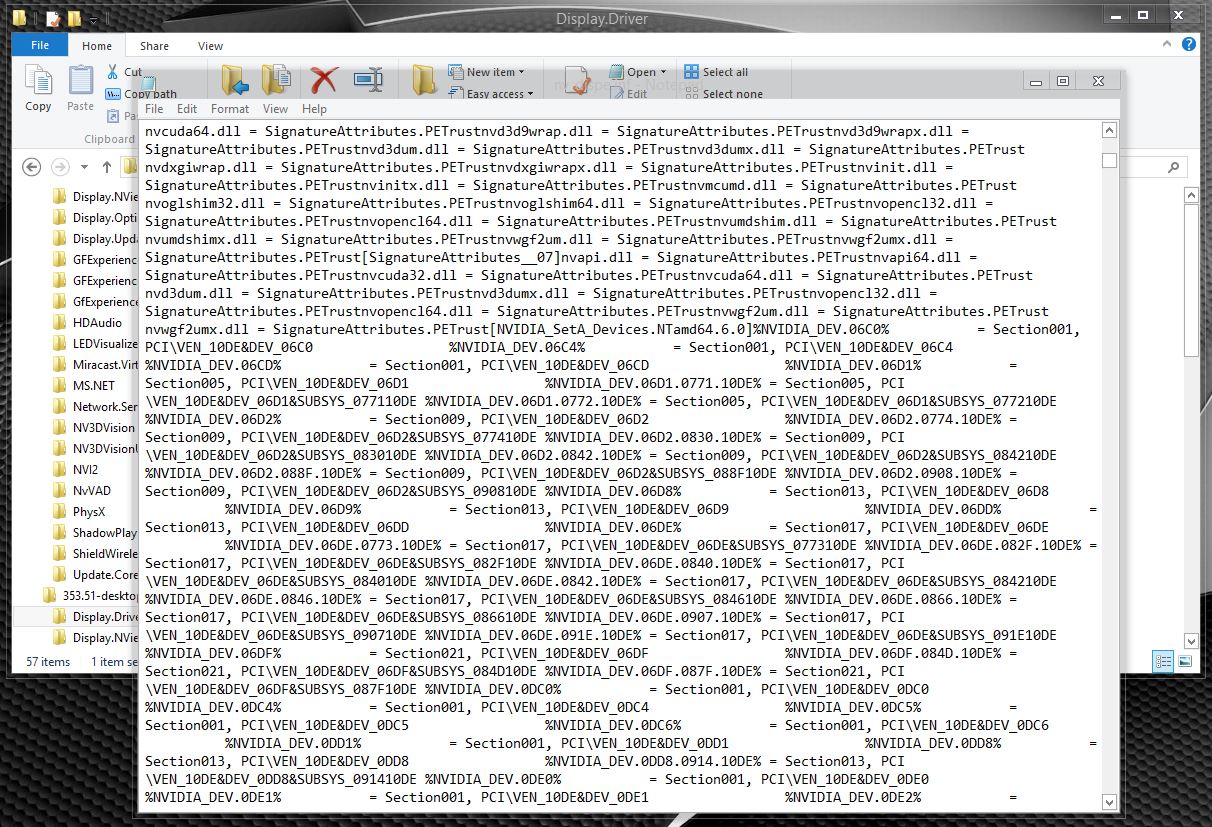Click the Copy icon in Explorer ribbon
This screenshot has width=1212, height=827.
[38, 82]
